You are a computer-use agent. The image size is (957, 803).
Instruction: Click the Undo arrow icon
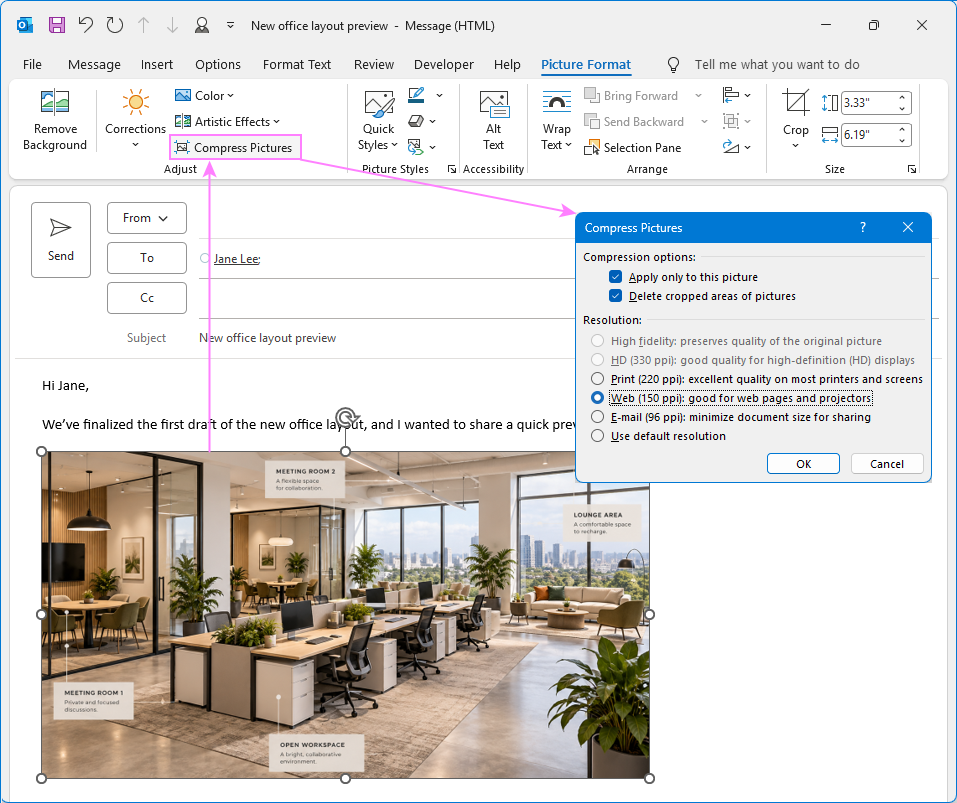[85, 25]
